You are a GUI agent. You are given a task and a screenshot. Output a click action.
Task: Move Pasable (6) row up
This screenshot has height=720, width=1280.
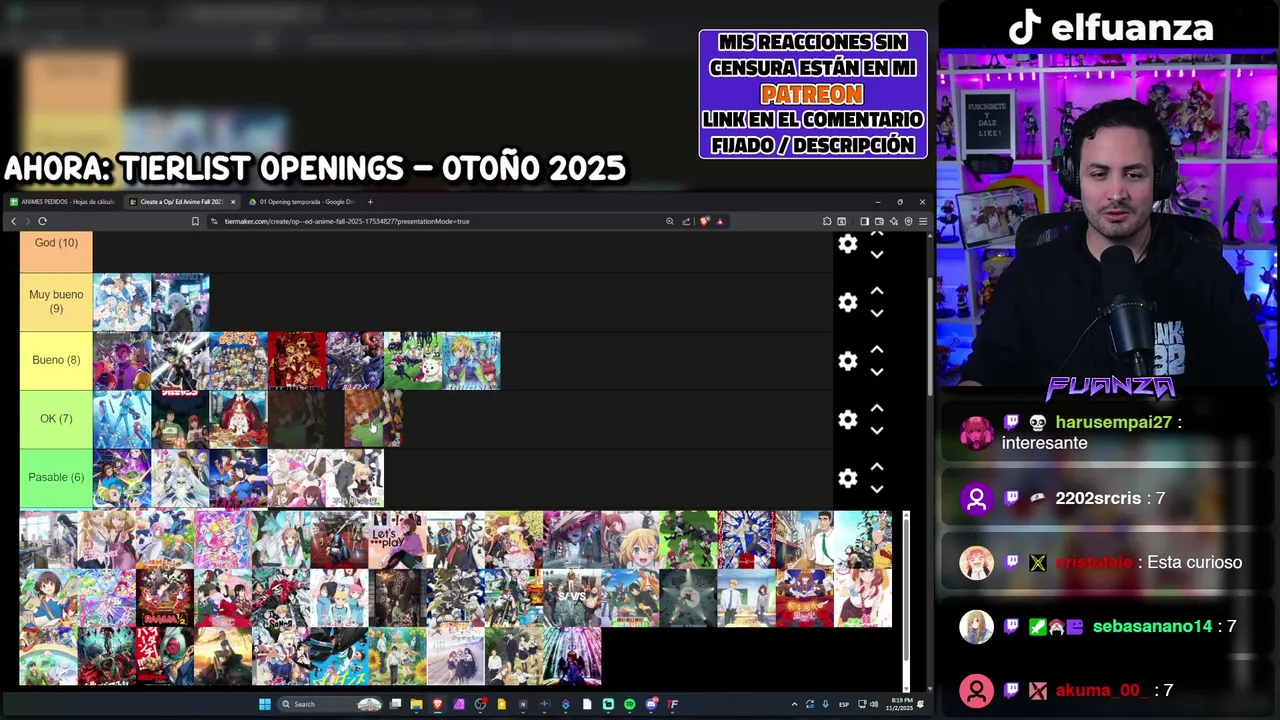point(877,467)
